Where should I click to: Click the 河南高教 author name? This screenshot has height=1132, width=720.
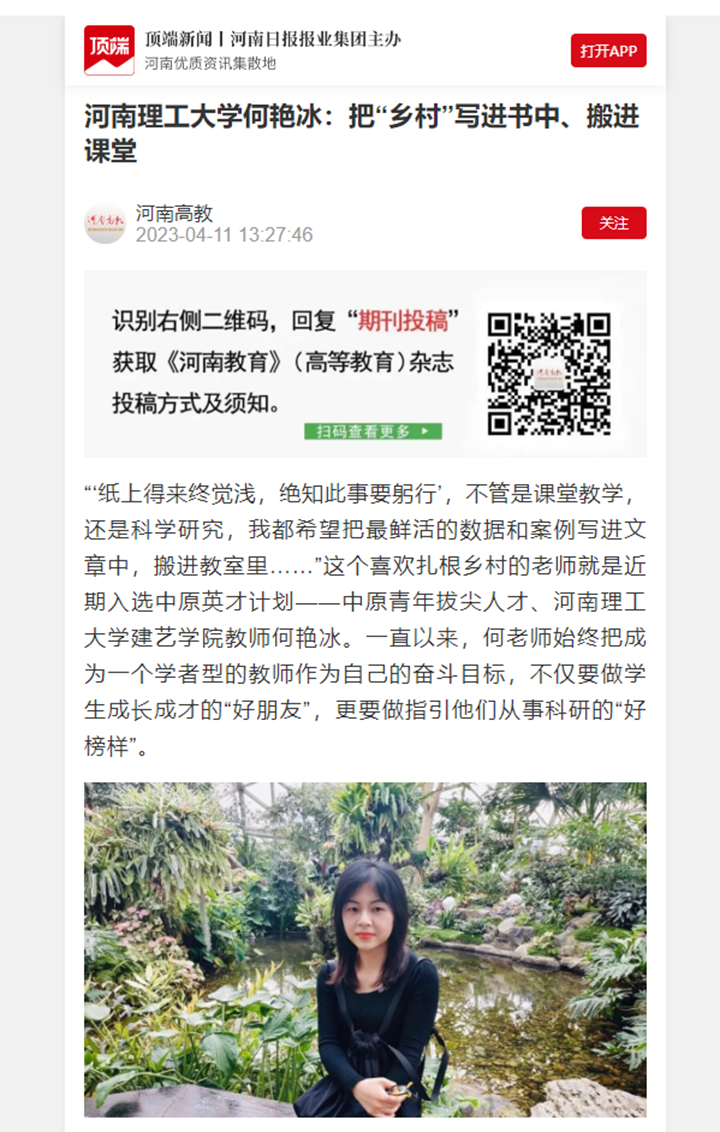point(174,213)
